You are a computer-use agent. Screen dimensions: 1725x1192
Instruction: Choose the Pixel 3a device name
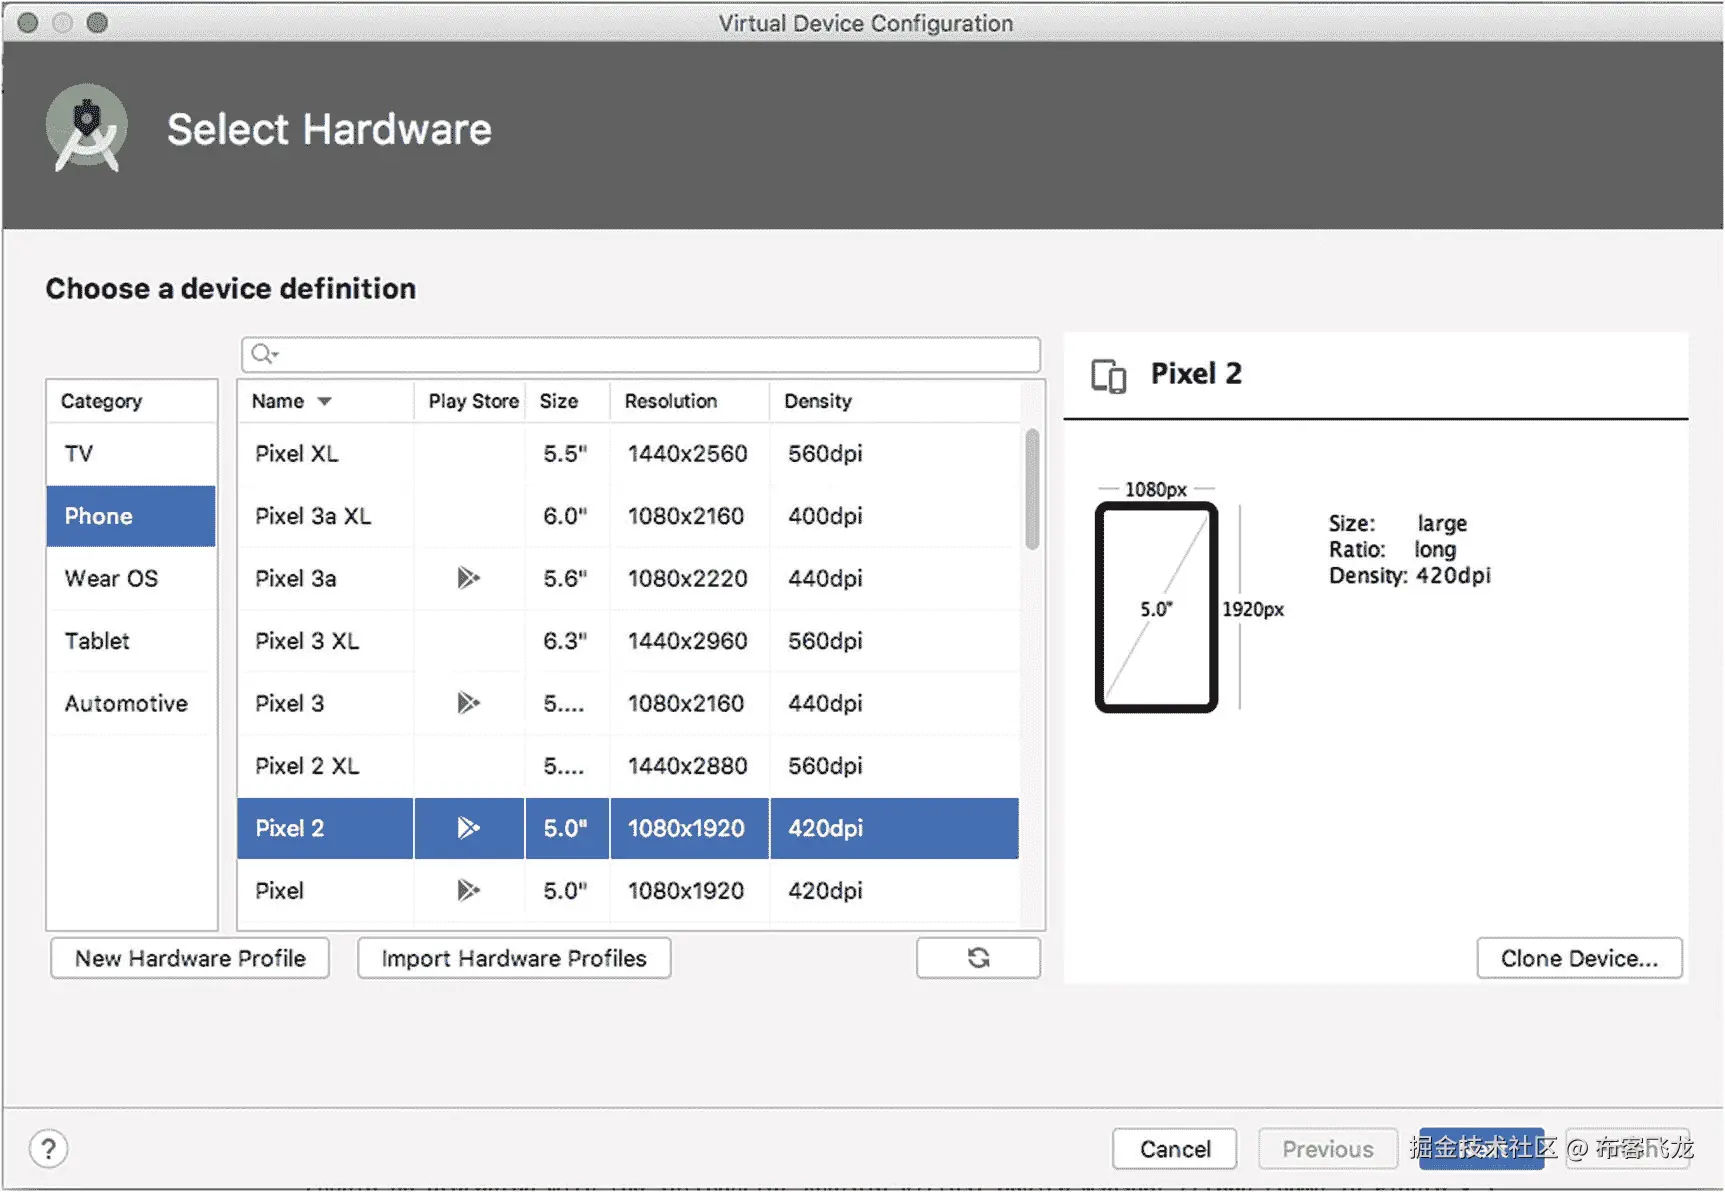(295, 578)
